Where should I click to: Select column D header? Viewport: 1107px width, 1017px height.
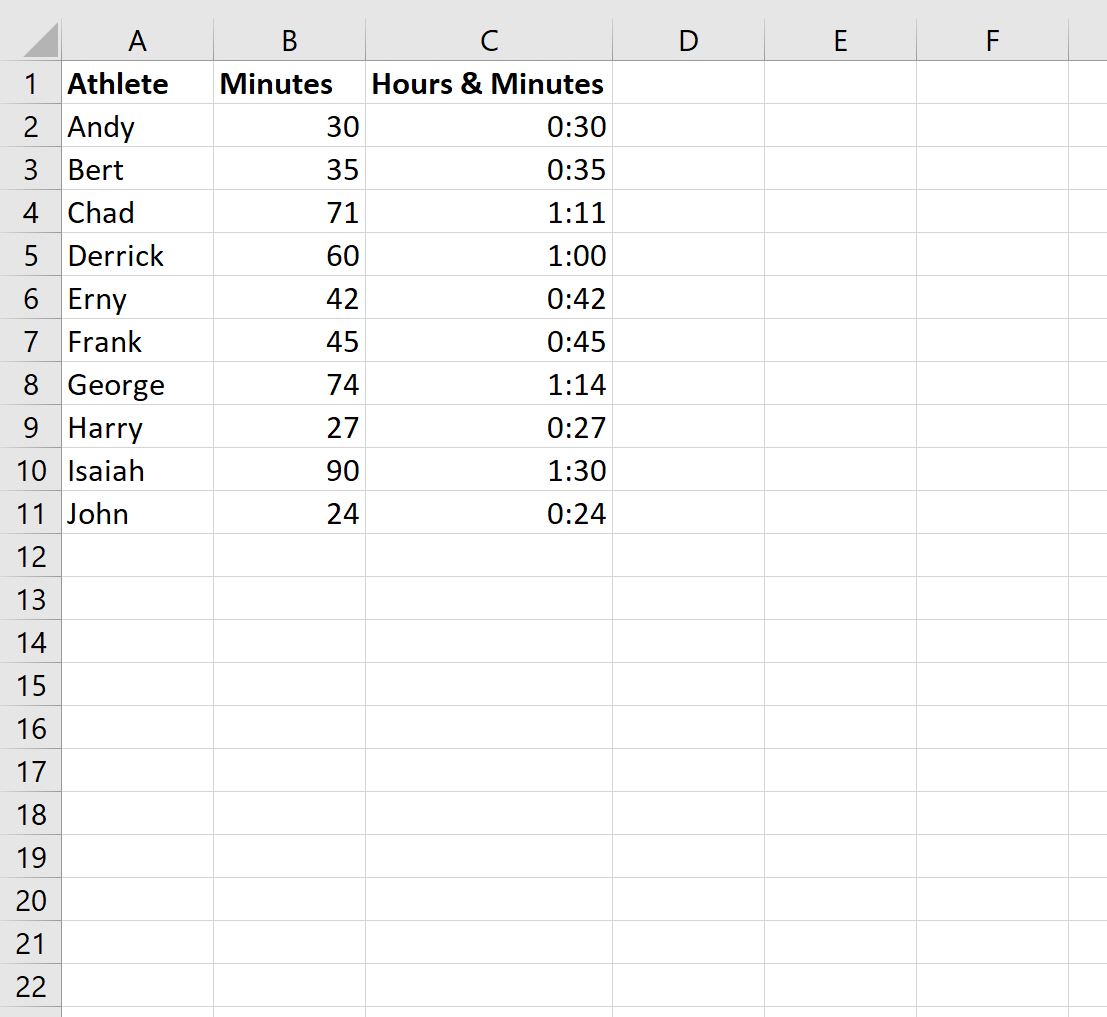(x=687, y=40)
